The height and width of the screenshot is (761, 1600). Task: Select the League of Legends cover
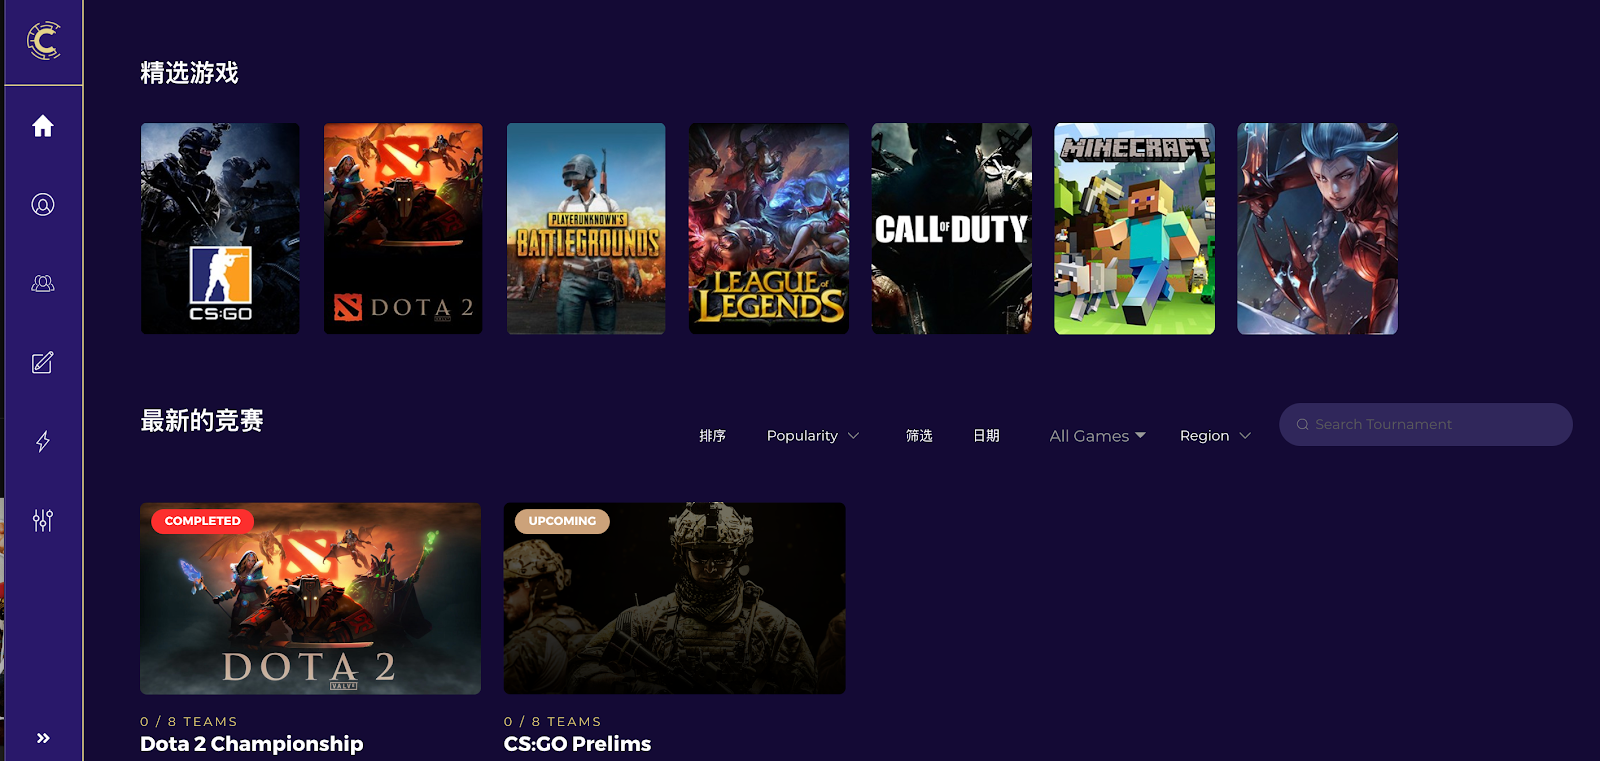point(769,229)
